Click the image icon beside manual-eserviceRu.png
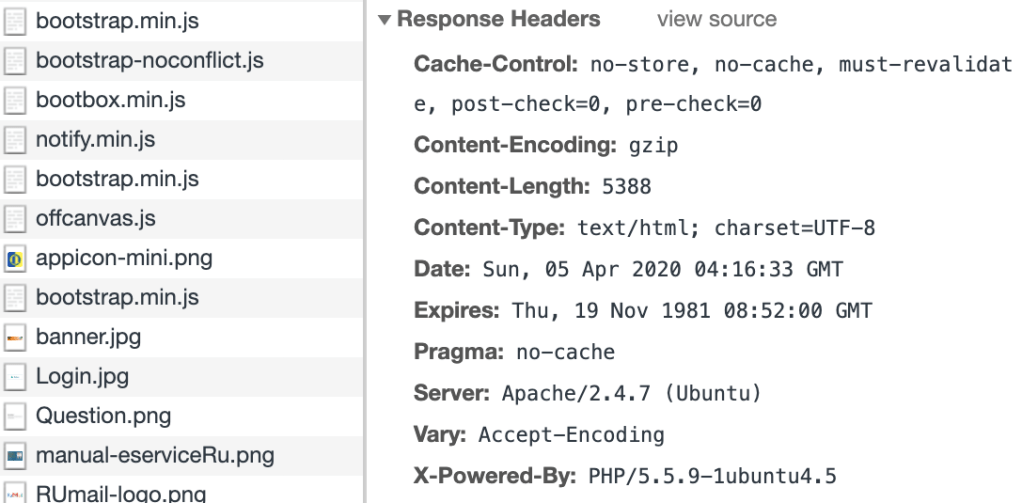Image resolution: width=1022 pixels, height=503 pixels. point(15,454)
